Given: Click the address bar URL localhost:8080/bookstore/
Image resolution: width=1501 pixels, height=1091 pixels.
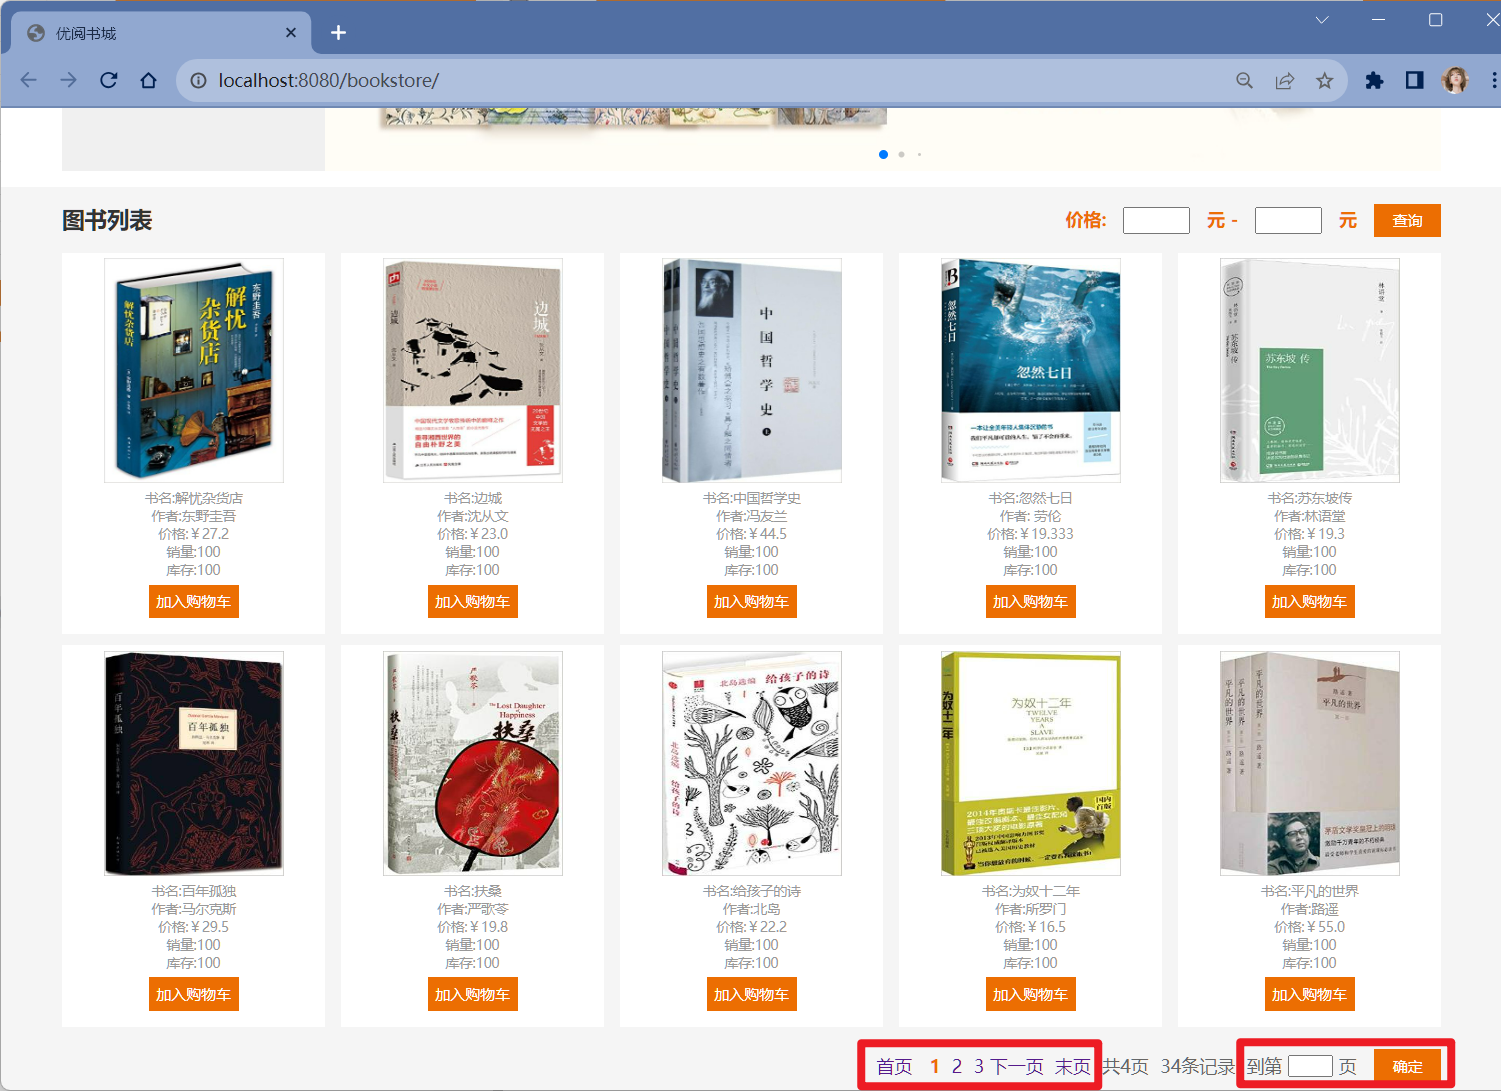Looking at the screenshot, I should (328, 80).
